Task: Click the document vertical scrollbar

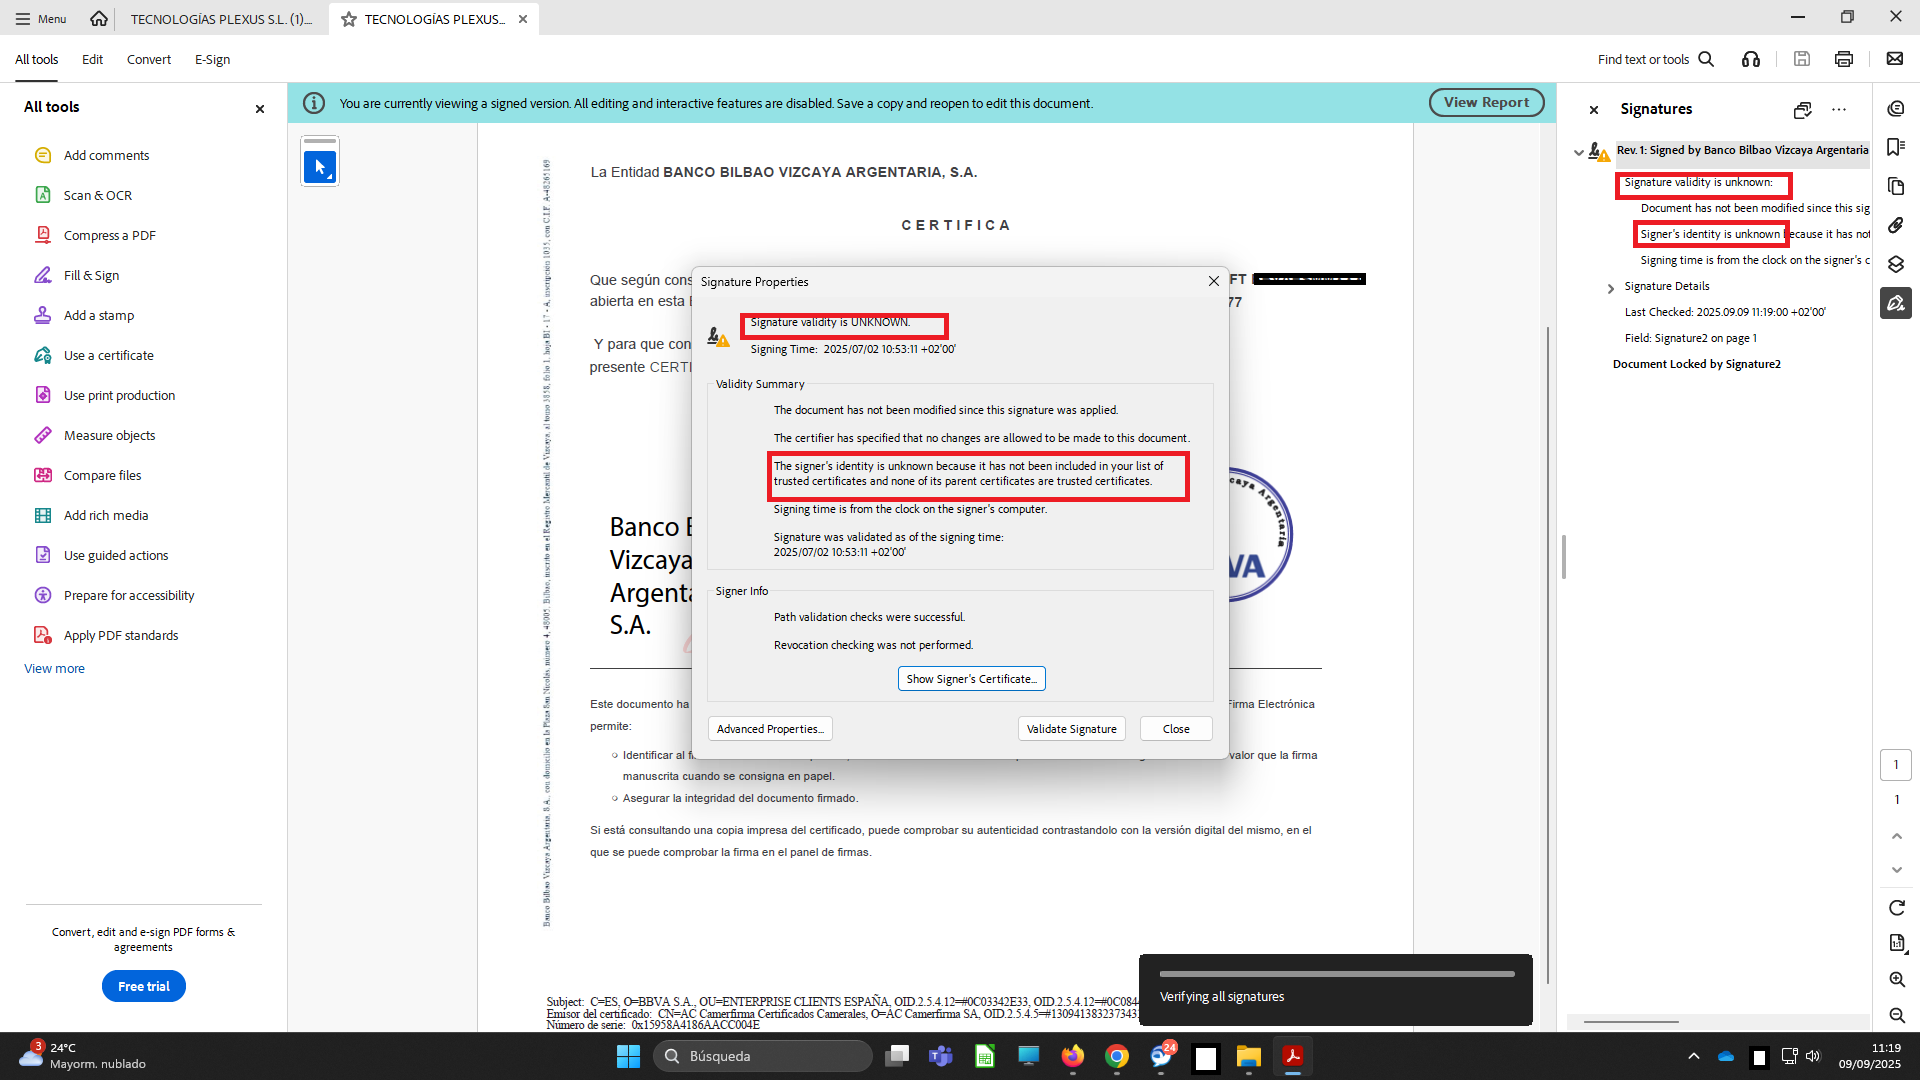Action: tap(1549, 654)
